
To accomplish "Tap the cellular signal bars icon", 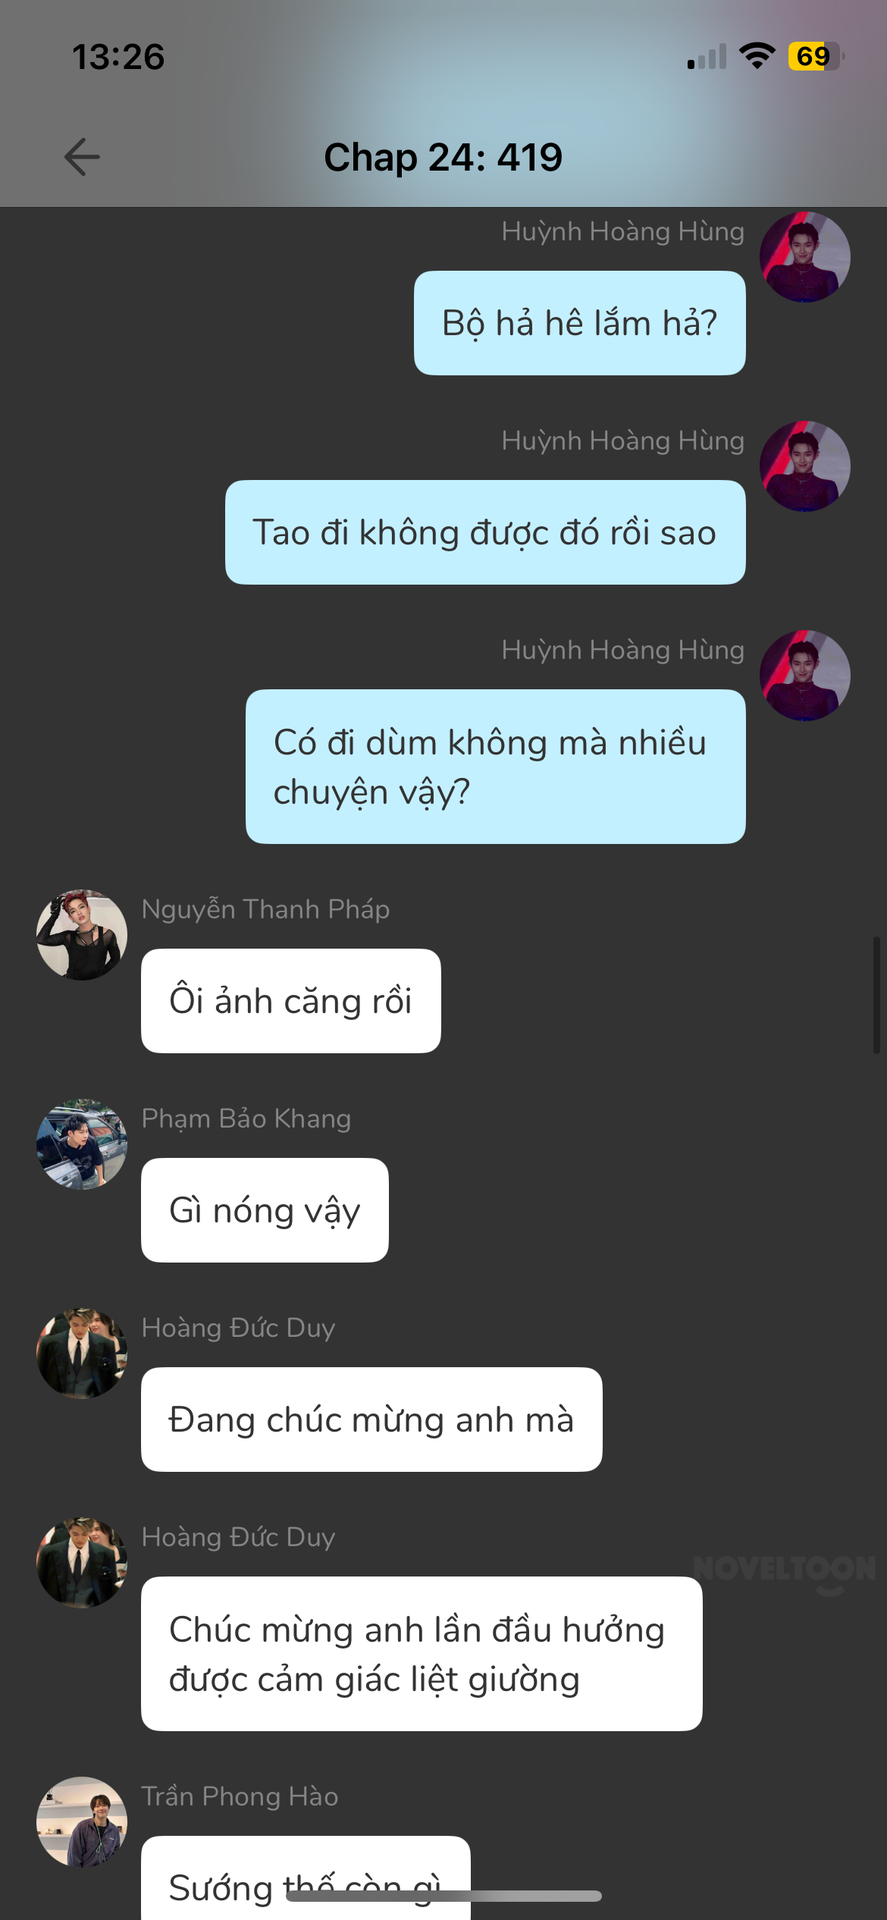I will 707,57.
